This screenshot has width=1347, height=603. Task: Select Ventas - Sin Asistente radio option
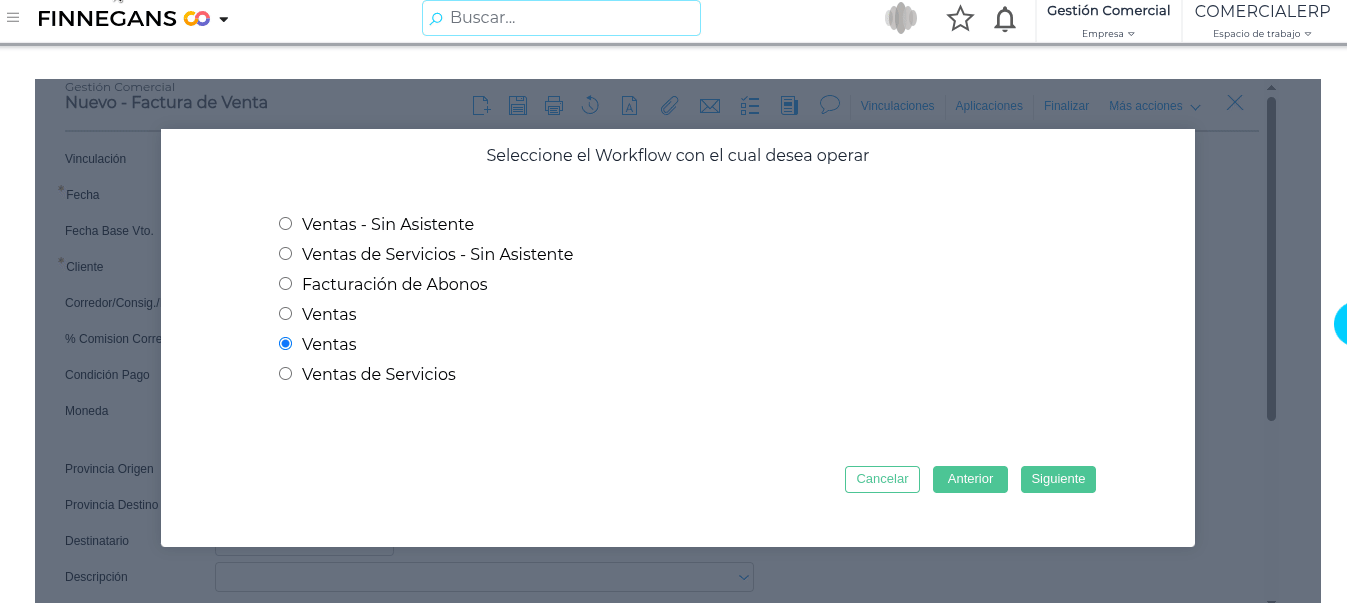click(x=285, y=224)
